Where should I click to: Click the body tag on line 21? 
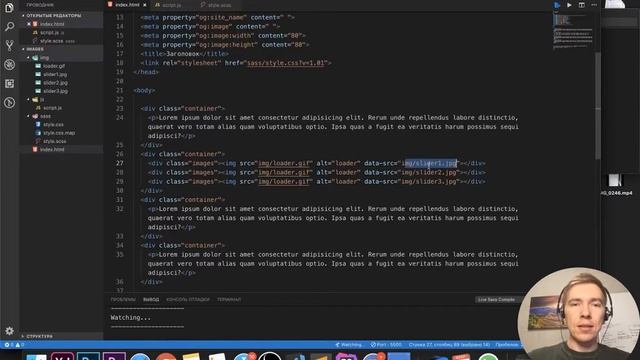coord(144,90)
